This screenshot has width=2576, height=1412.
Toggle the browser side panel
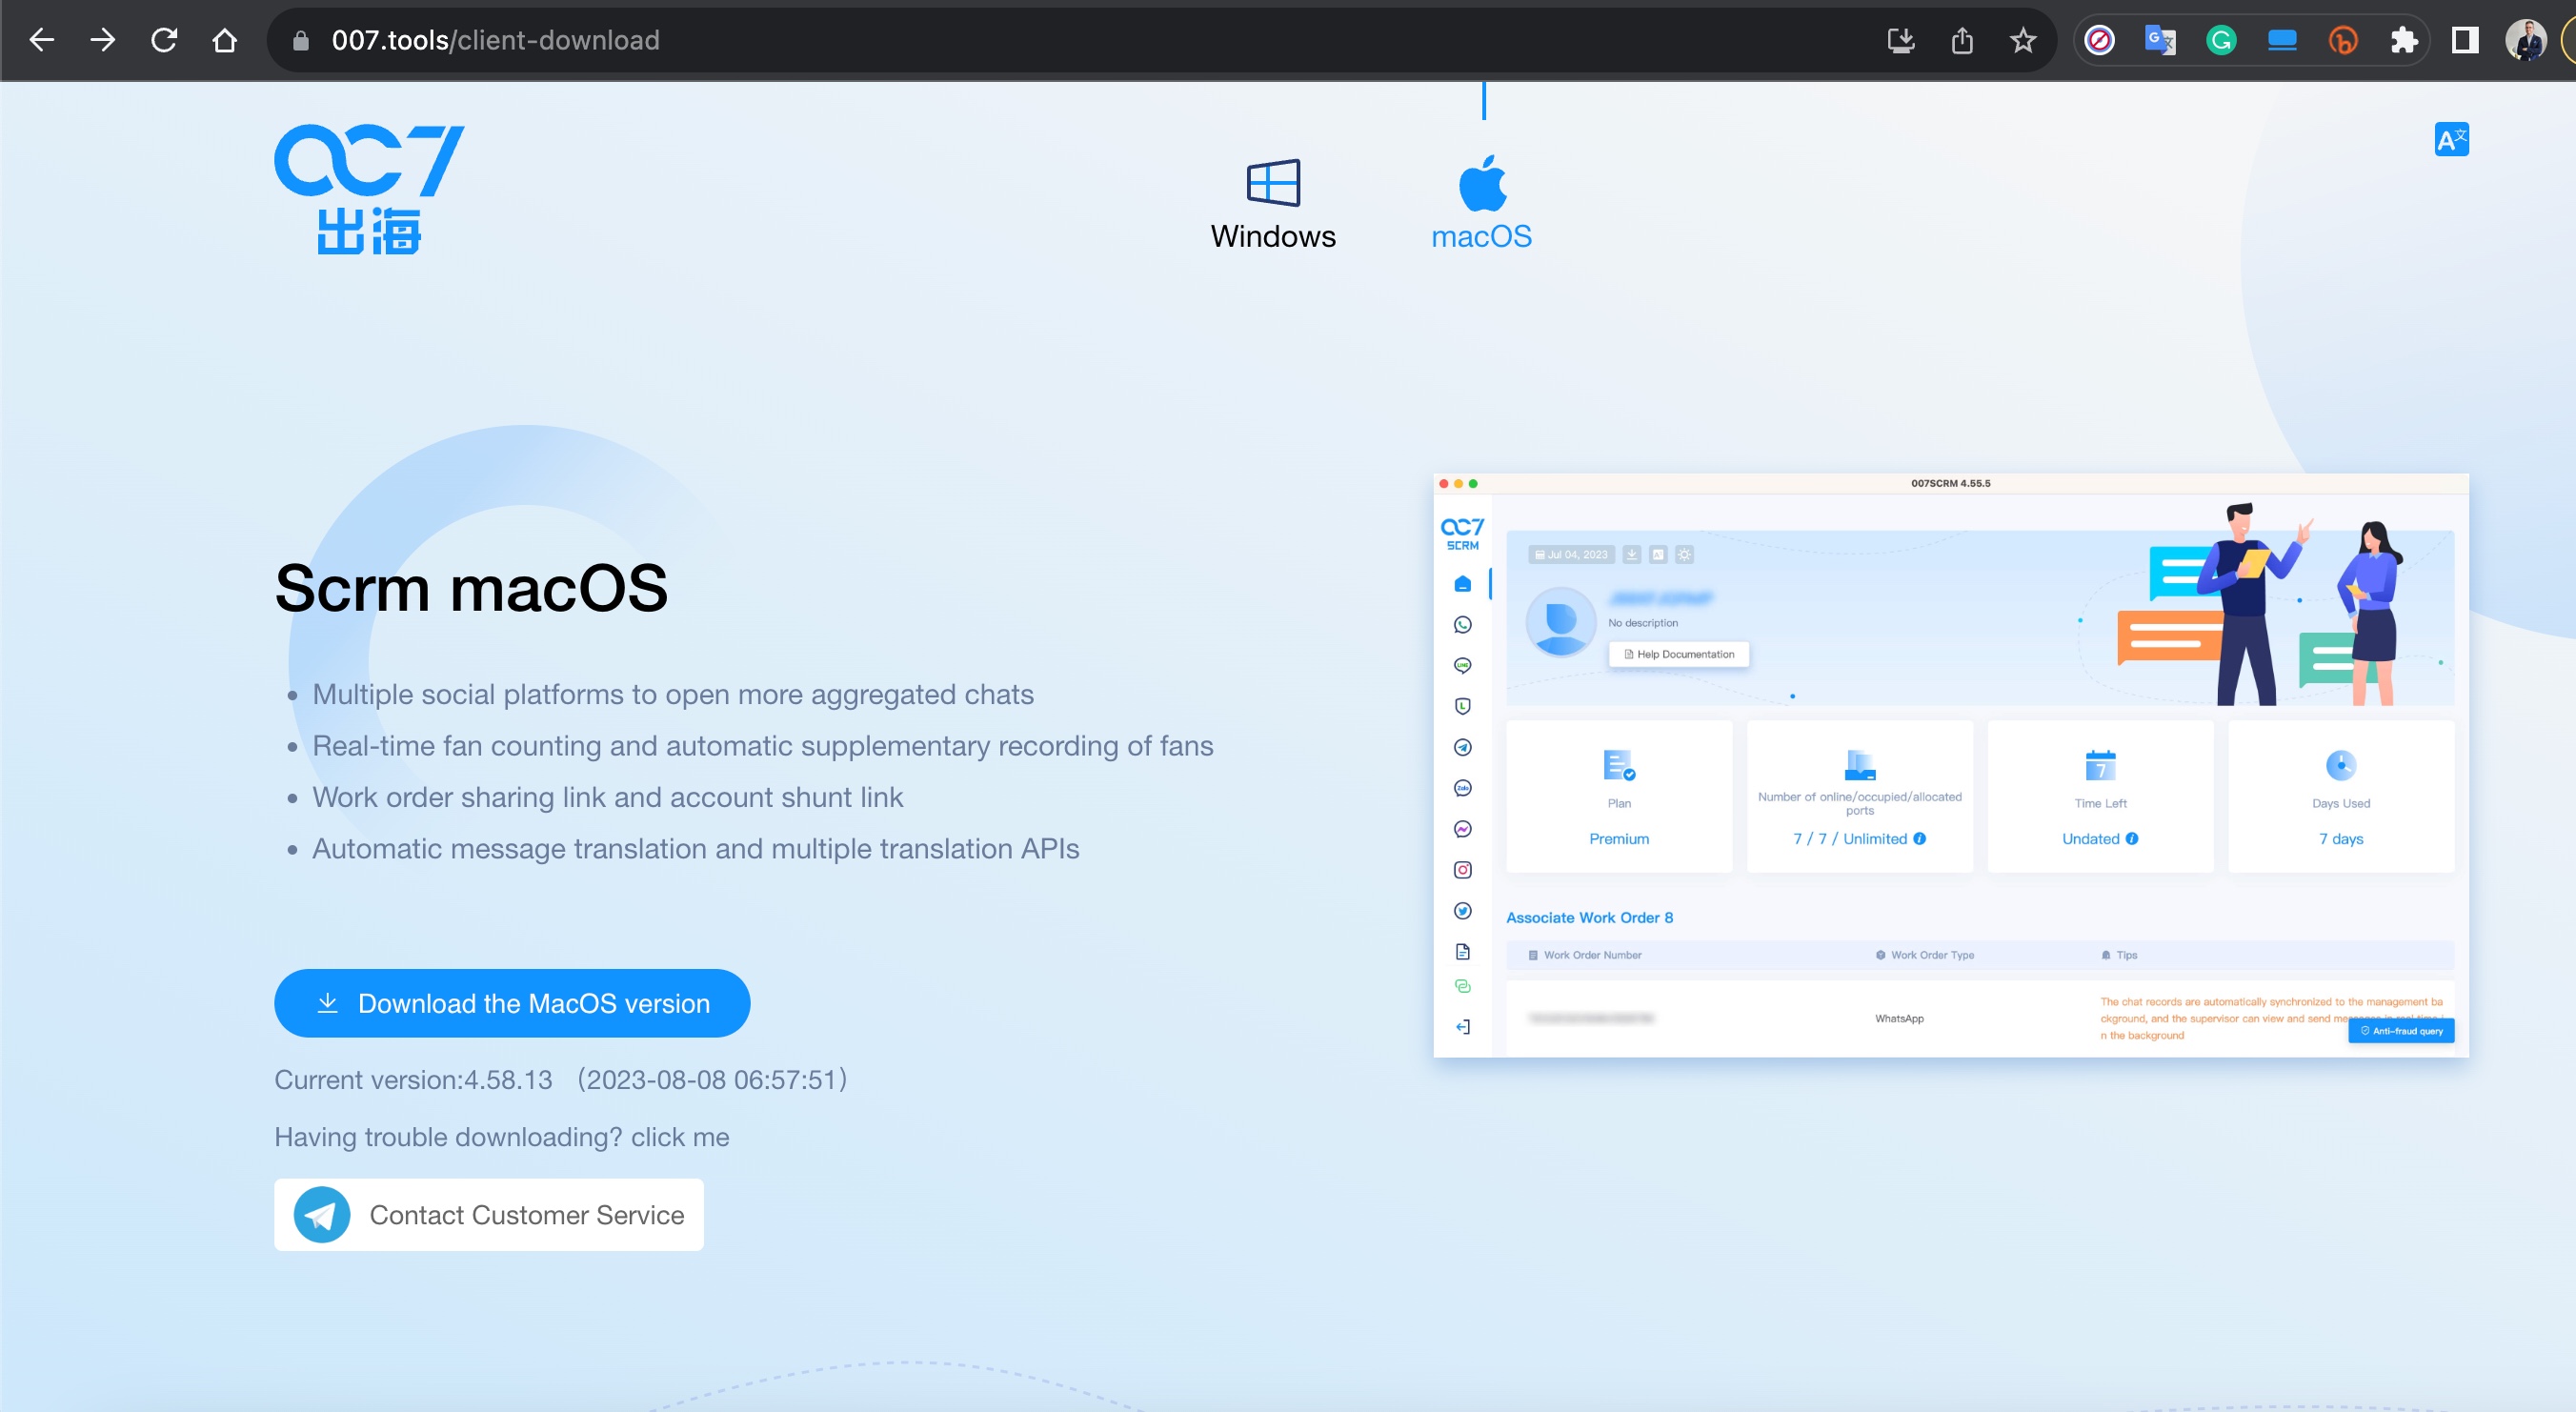coord(2465,40)
